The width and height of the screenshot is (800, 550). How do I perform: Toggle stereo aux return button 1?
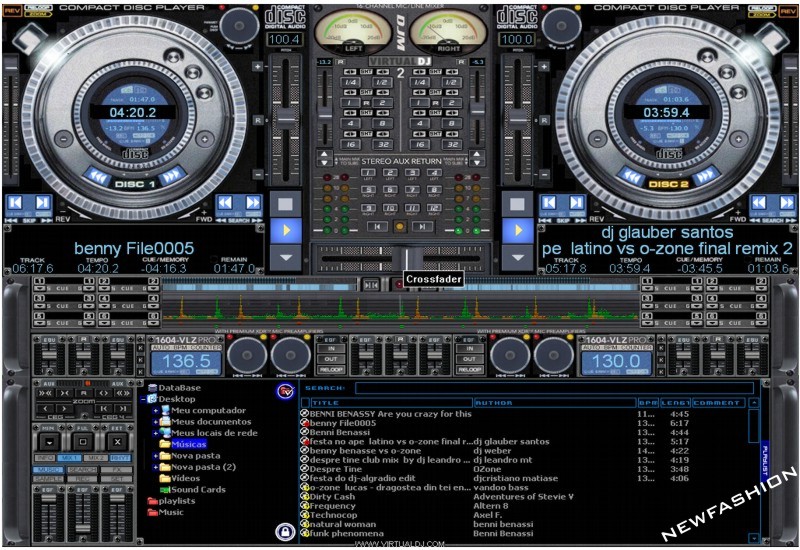(368, 173)
